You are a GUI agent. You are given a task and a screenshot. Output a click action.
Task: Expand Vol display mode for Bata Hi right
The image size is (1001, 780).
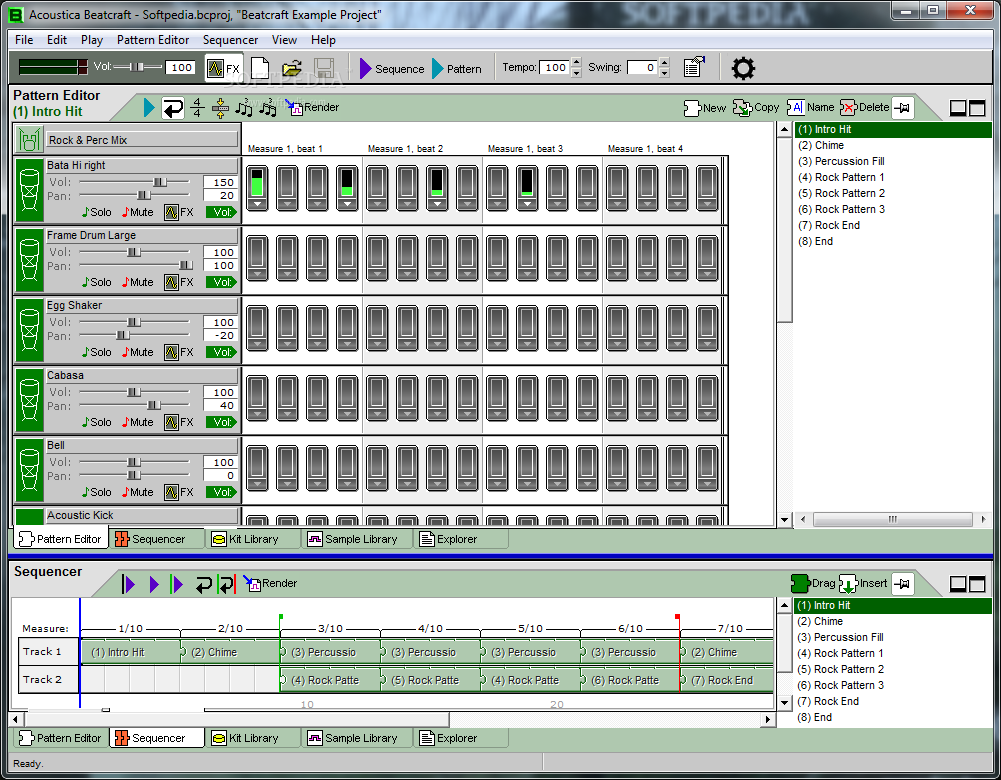click(221, 212)
